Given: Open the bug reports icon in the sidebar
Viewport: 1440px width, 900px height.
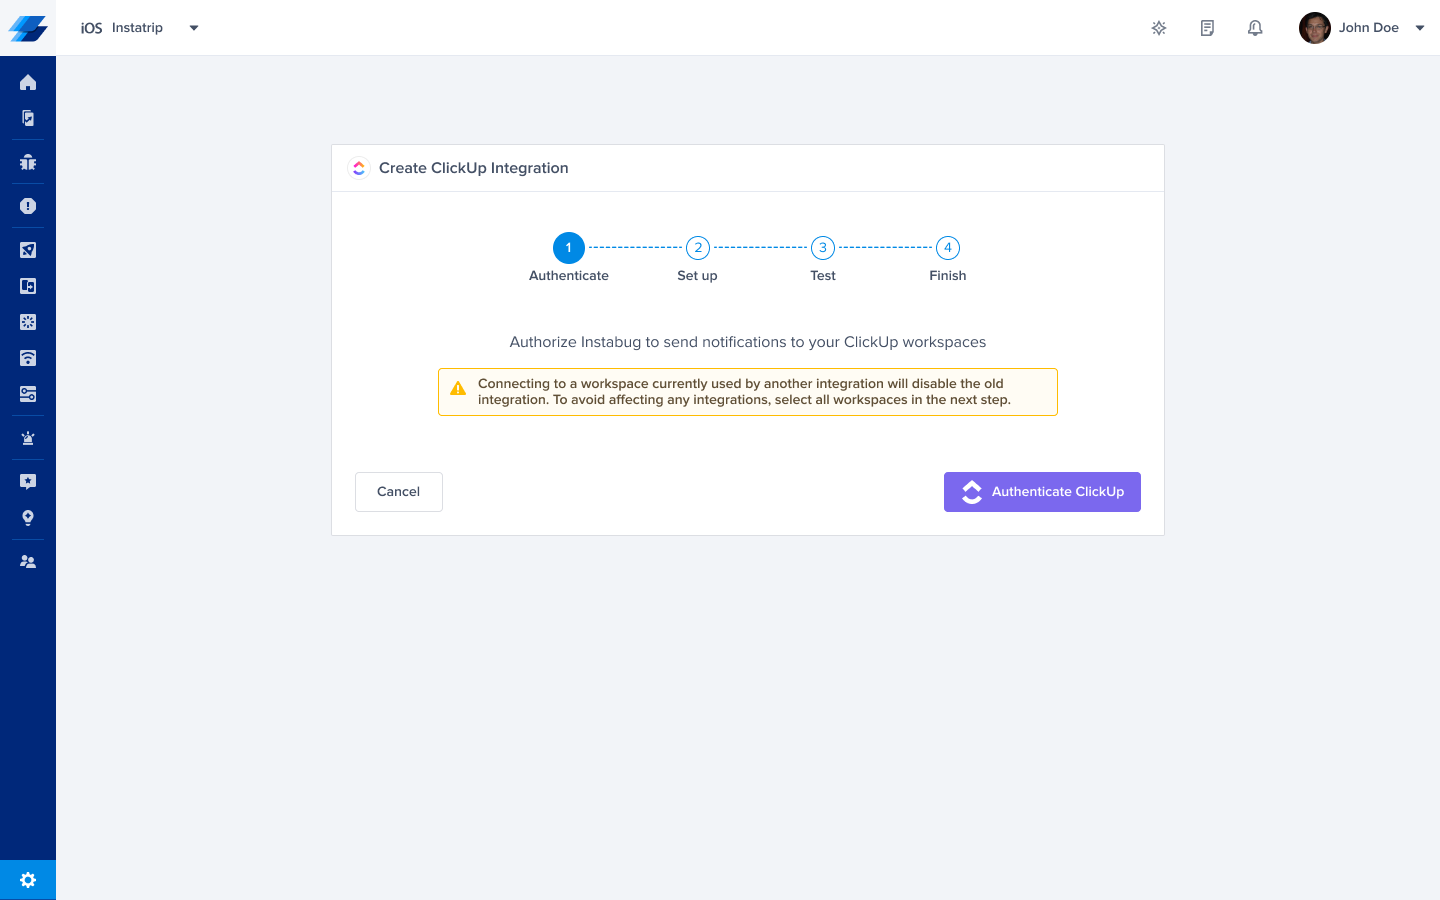Looking at the screenshot, I should (x=28, y=162).
